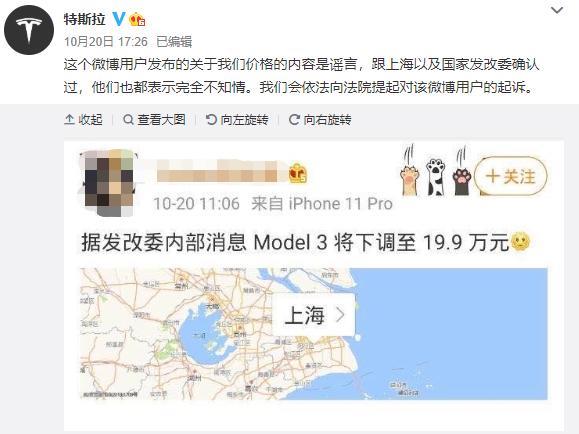Click the crown membership badge beside 特斯拉

pos(137,19)
